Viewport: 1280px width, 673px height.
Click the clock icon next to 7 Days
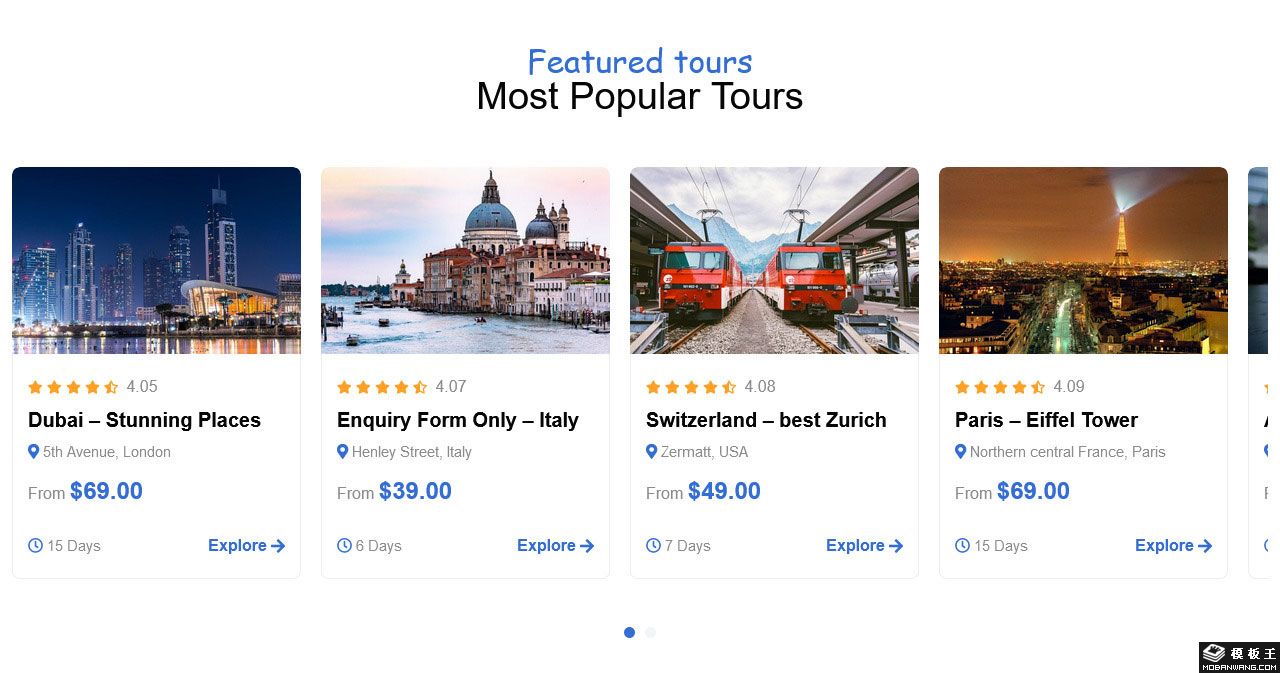point(653,545)
